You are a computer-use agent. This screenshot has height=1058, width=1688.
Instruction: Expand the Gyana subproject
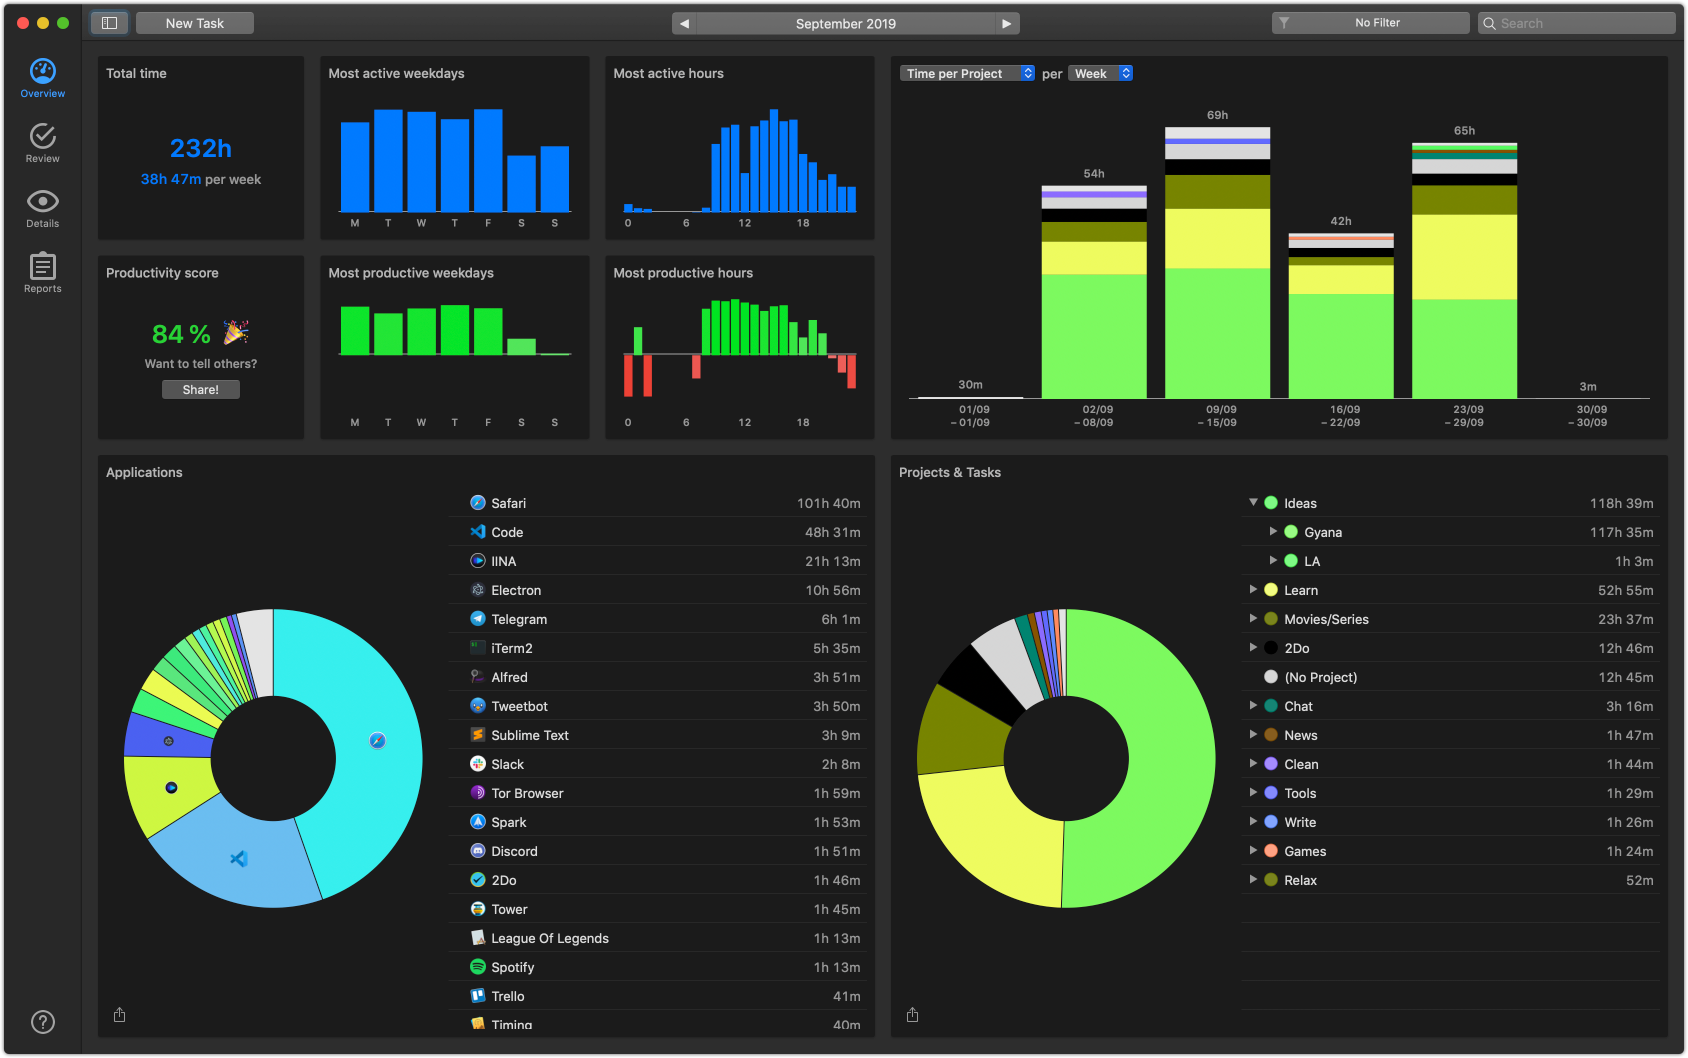click(x=1273, y=532)
